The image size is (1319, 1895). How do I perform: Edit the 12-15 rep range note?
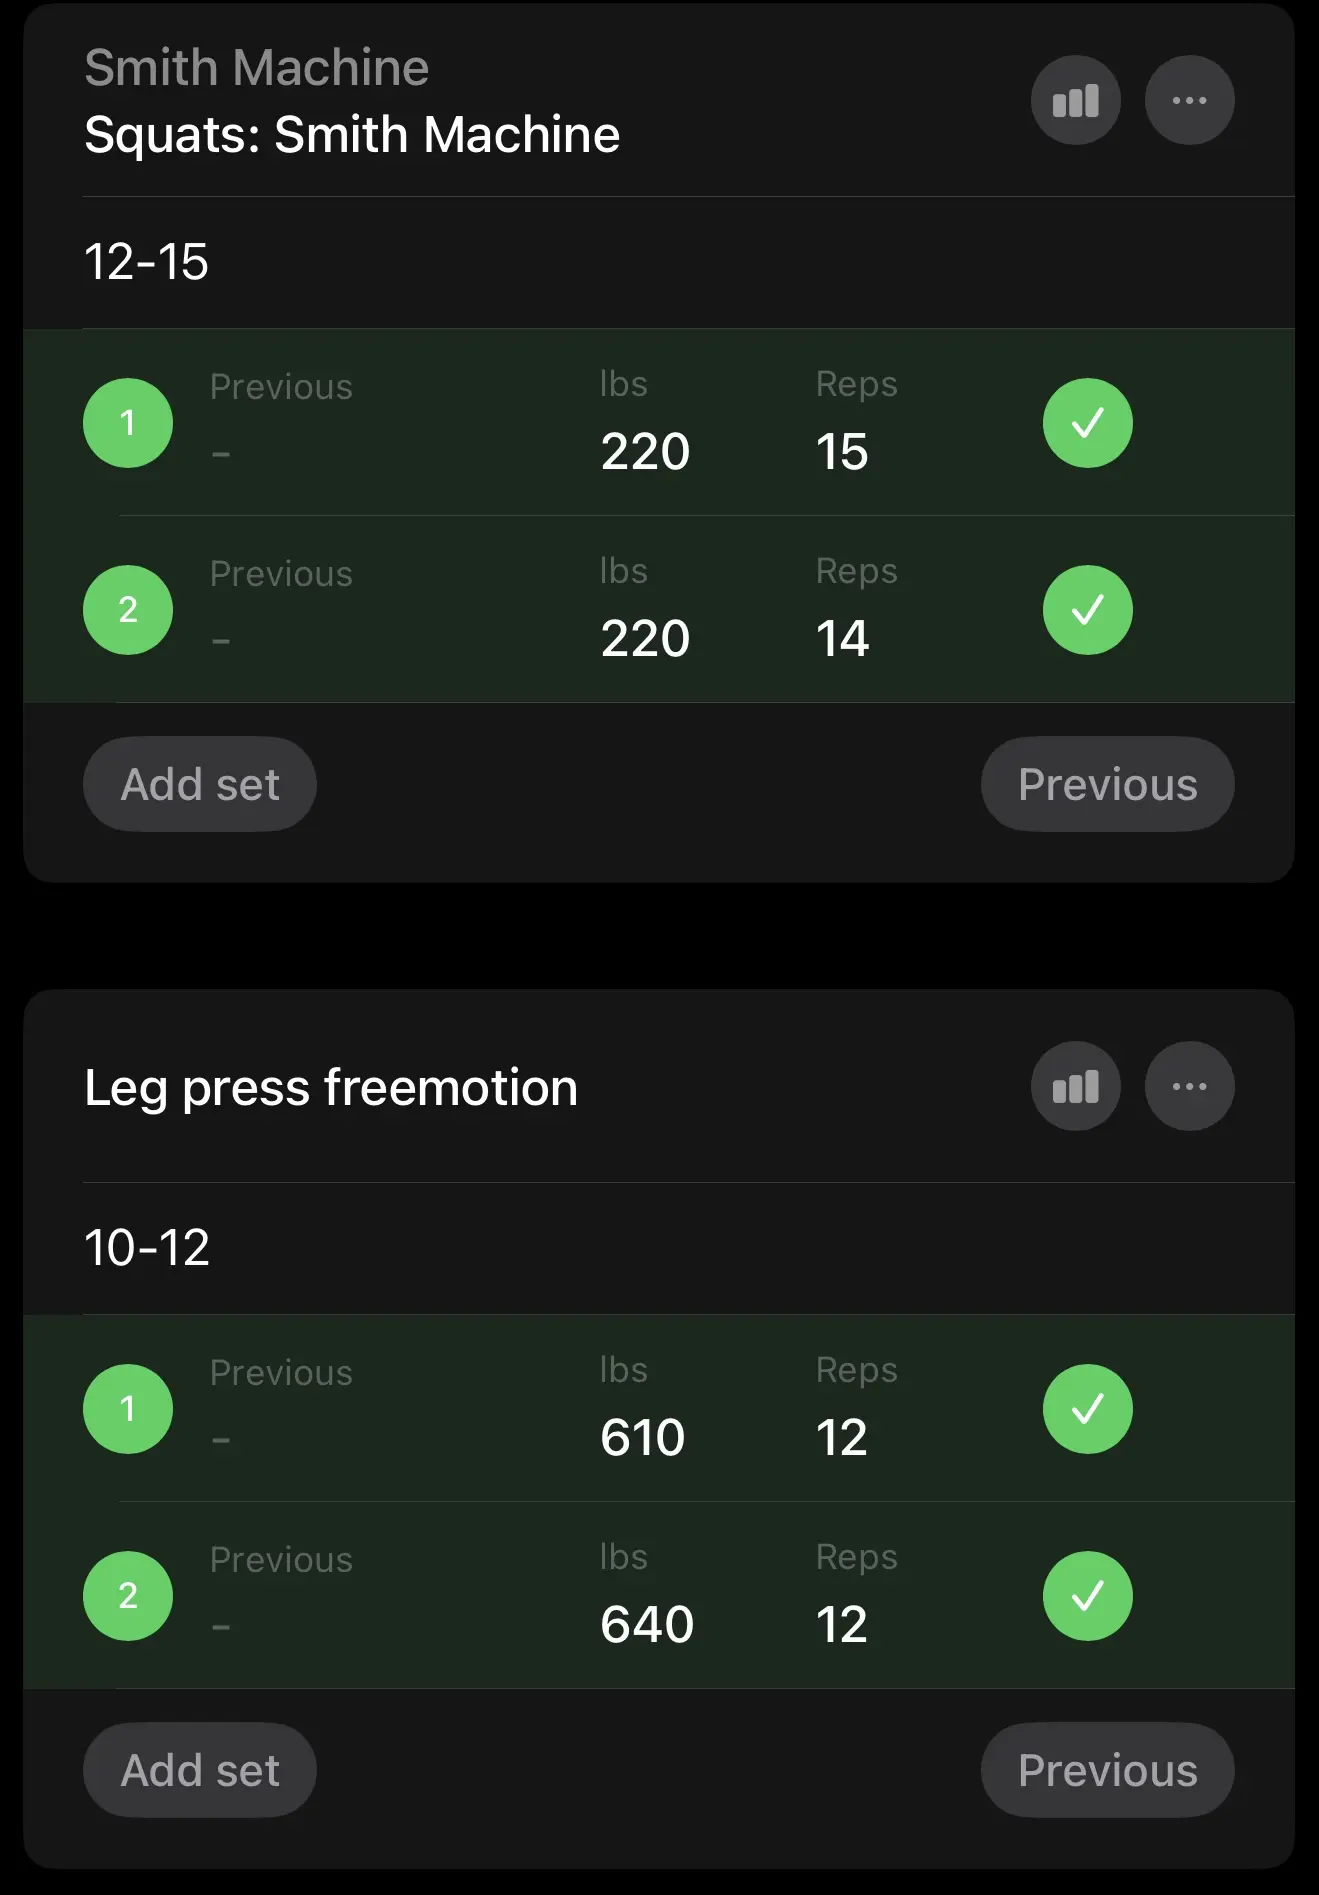point(147,262)
